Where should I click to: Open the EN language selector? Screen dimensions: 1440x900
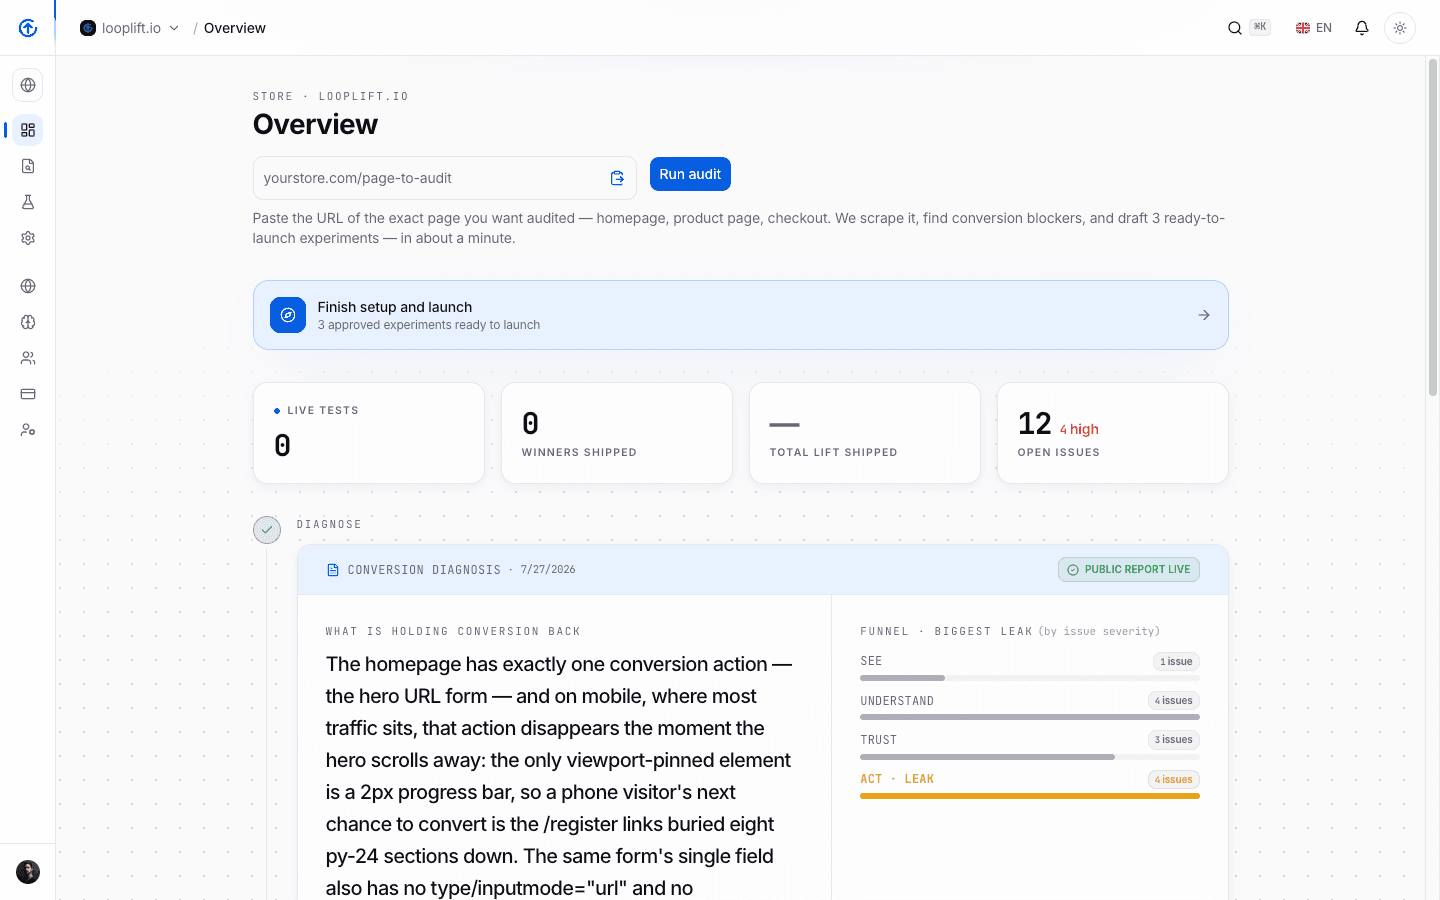(x=1314, y=28)
